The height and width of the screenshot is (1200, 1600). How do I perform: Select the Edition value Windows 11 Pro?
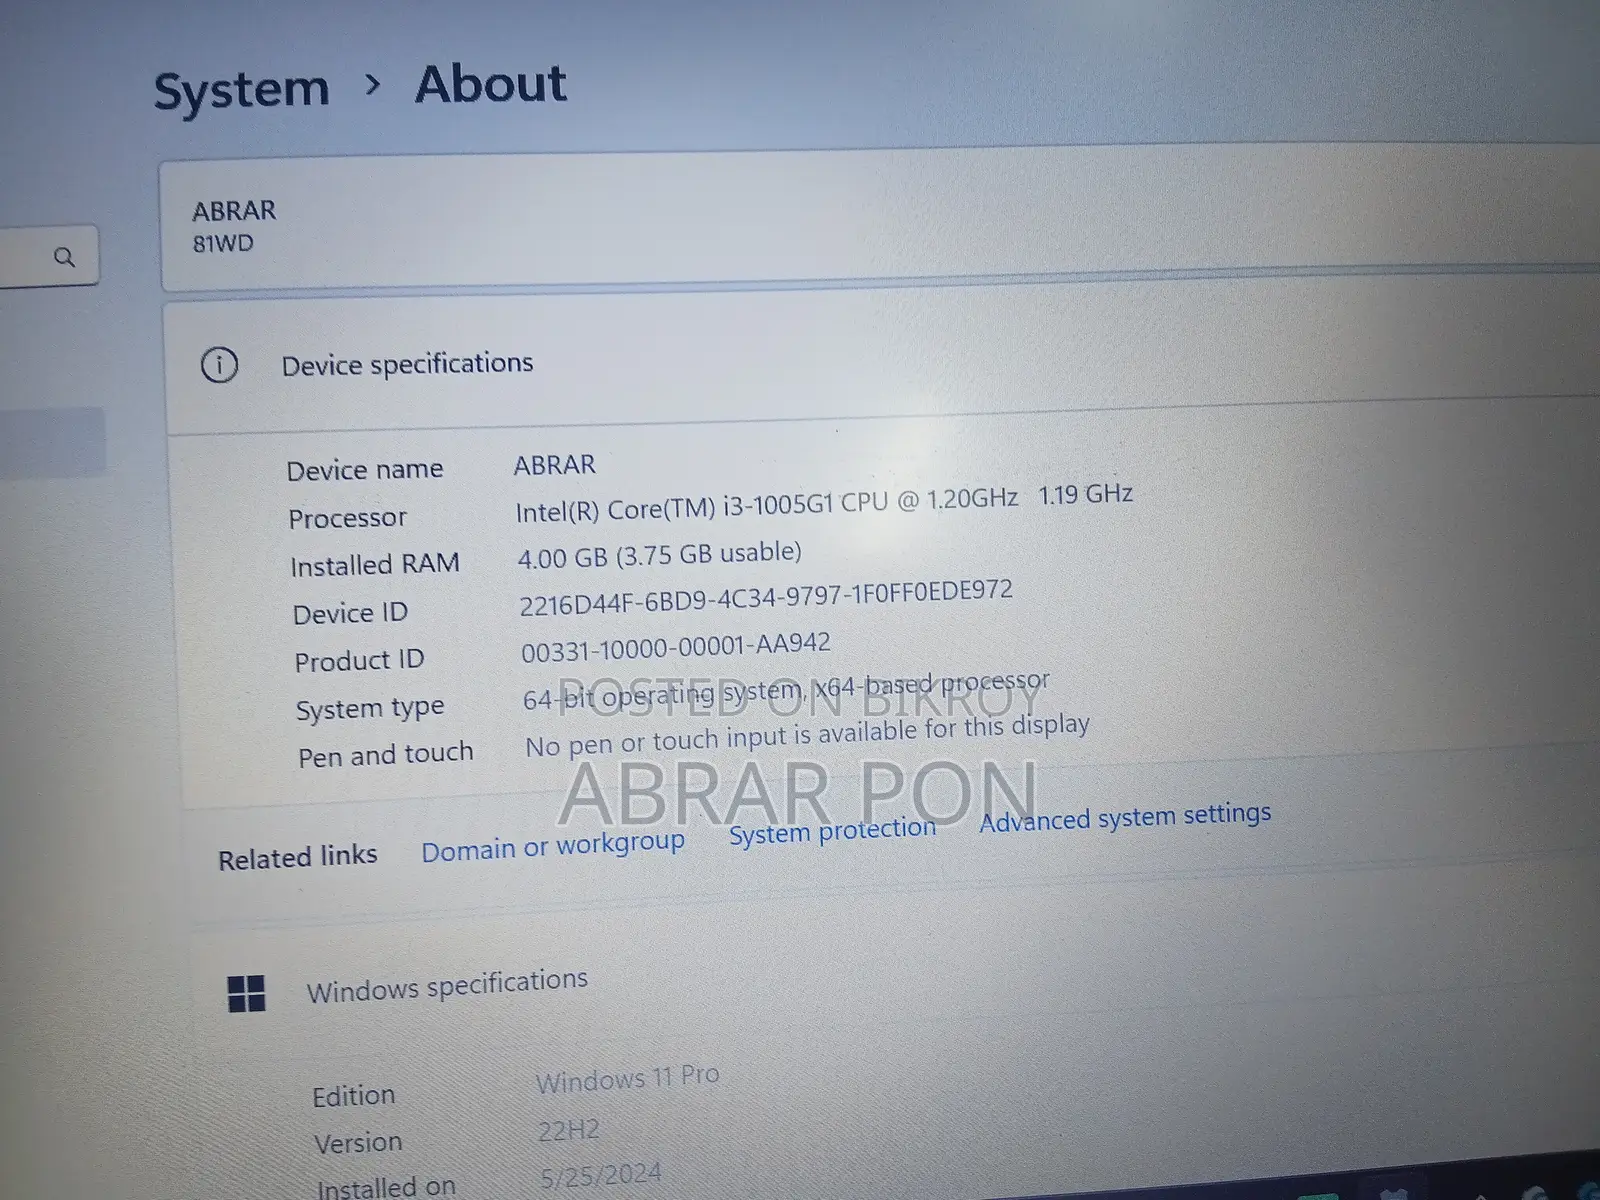628,1079
